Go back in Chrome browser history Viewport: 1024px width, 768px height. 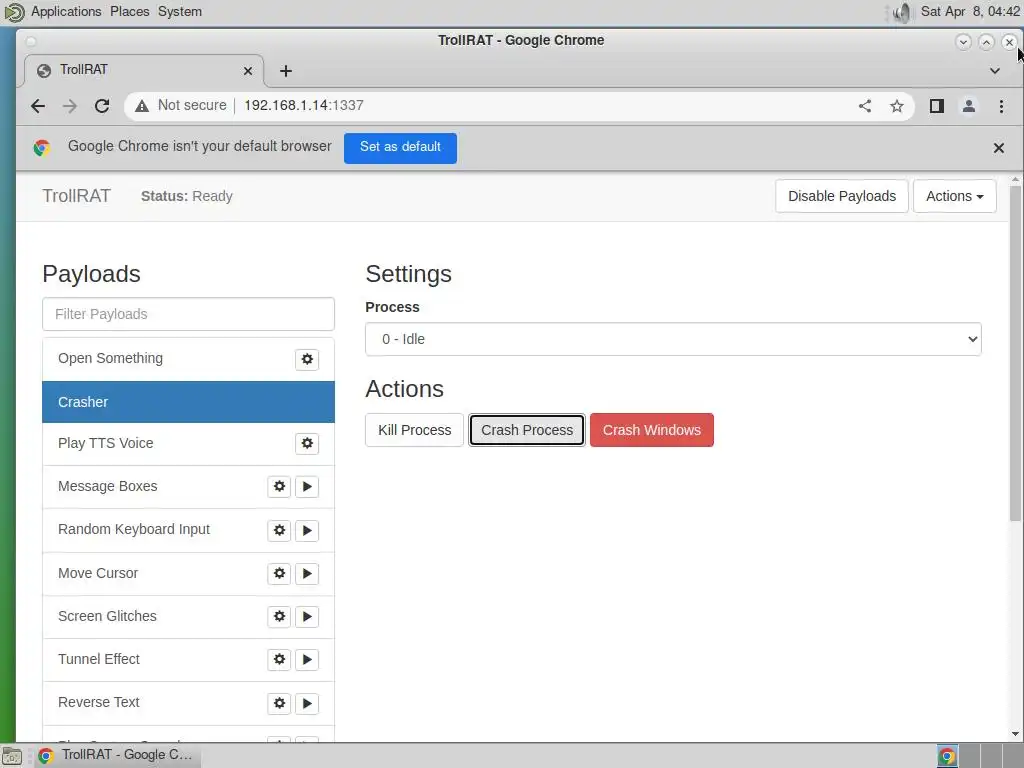tap(38, 106)
